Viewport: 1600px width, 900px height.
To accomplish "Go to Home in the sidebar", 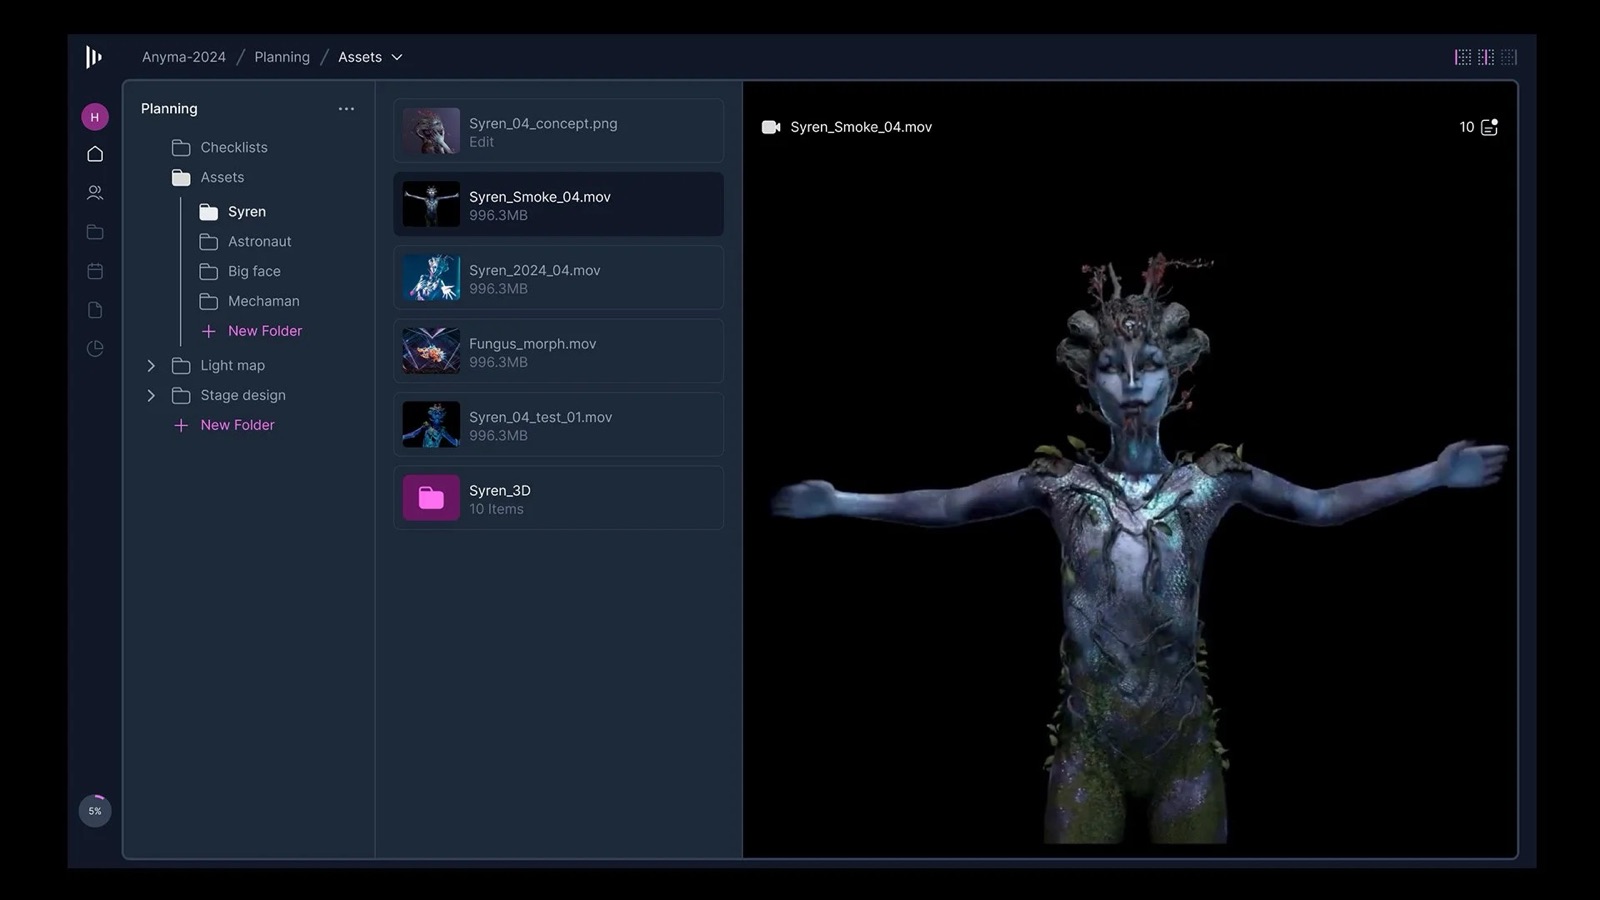I will click(x=95, y=154).
